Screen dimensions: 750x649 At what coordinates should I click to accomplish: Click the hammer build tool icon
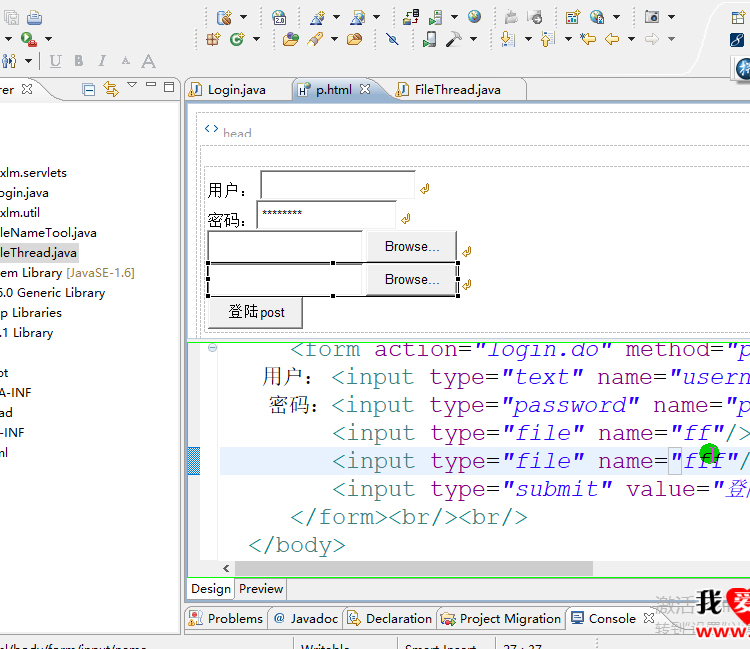tap(453, 39)
